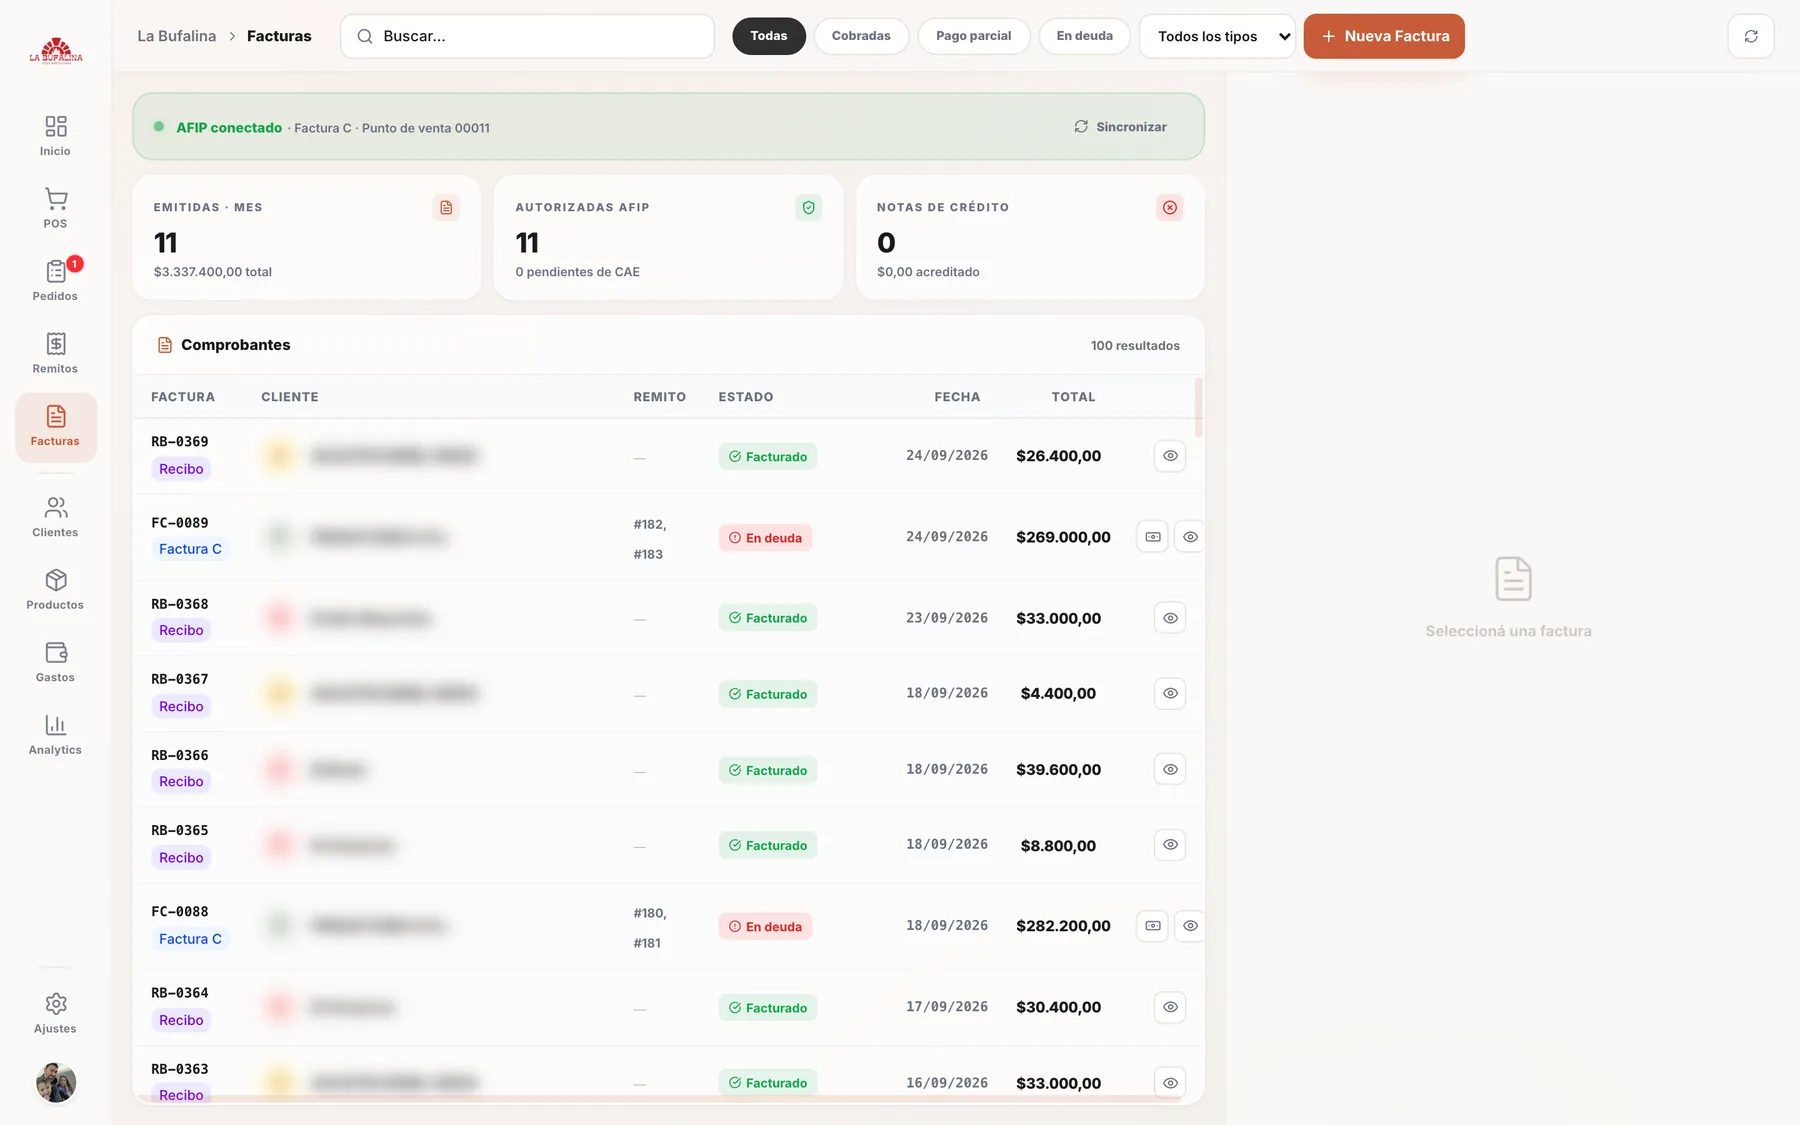Click the Autorizadas AFIP shield icon
This screenshot has width=1800, height=1125.
[808, 207]
